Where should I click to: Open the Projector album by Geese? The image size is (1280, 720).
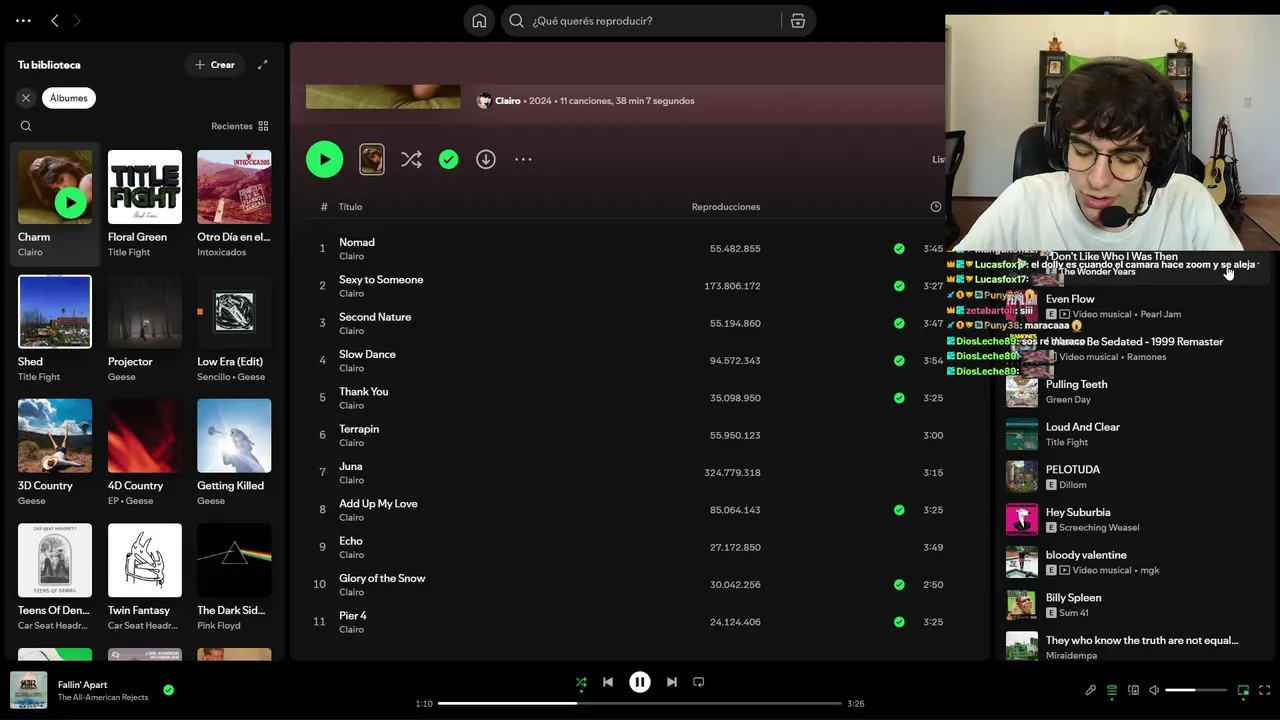coord(145,328)
